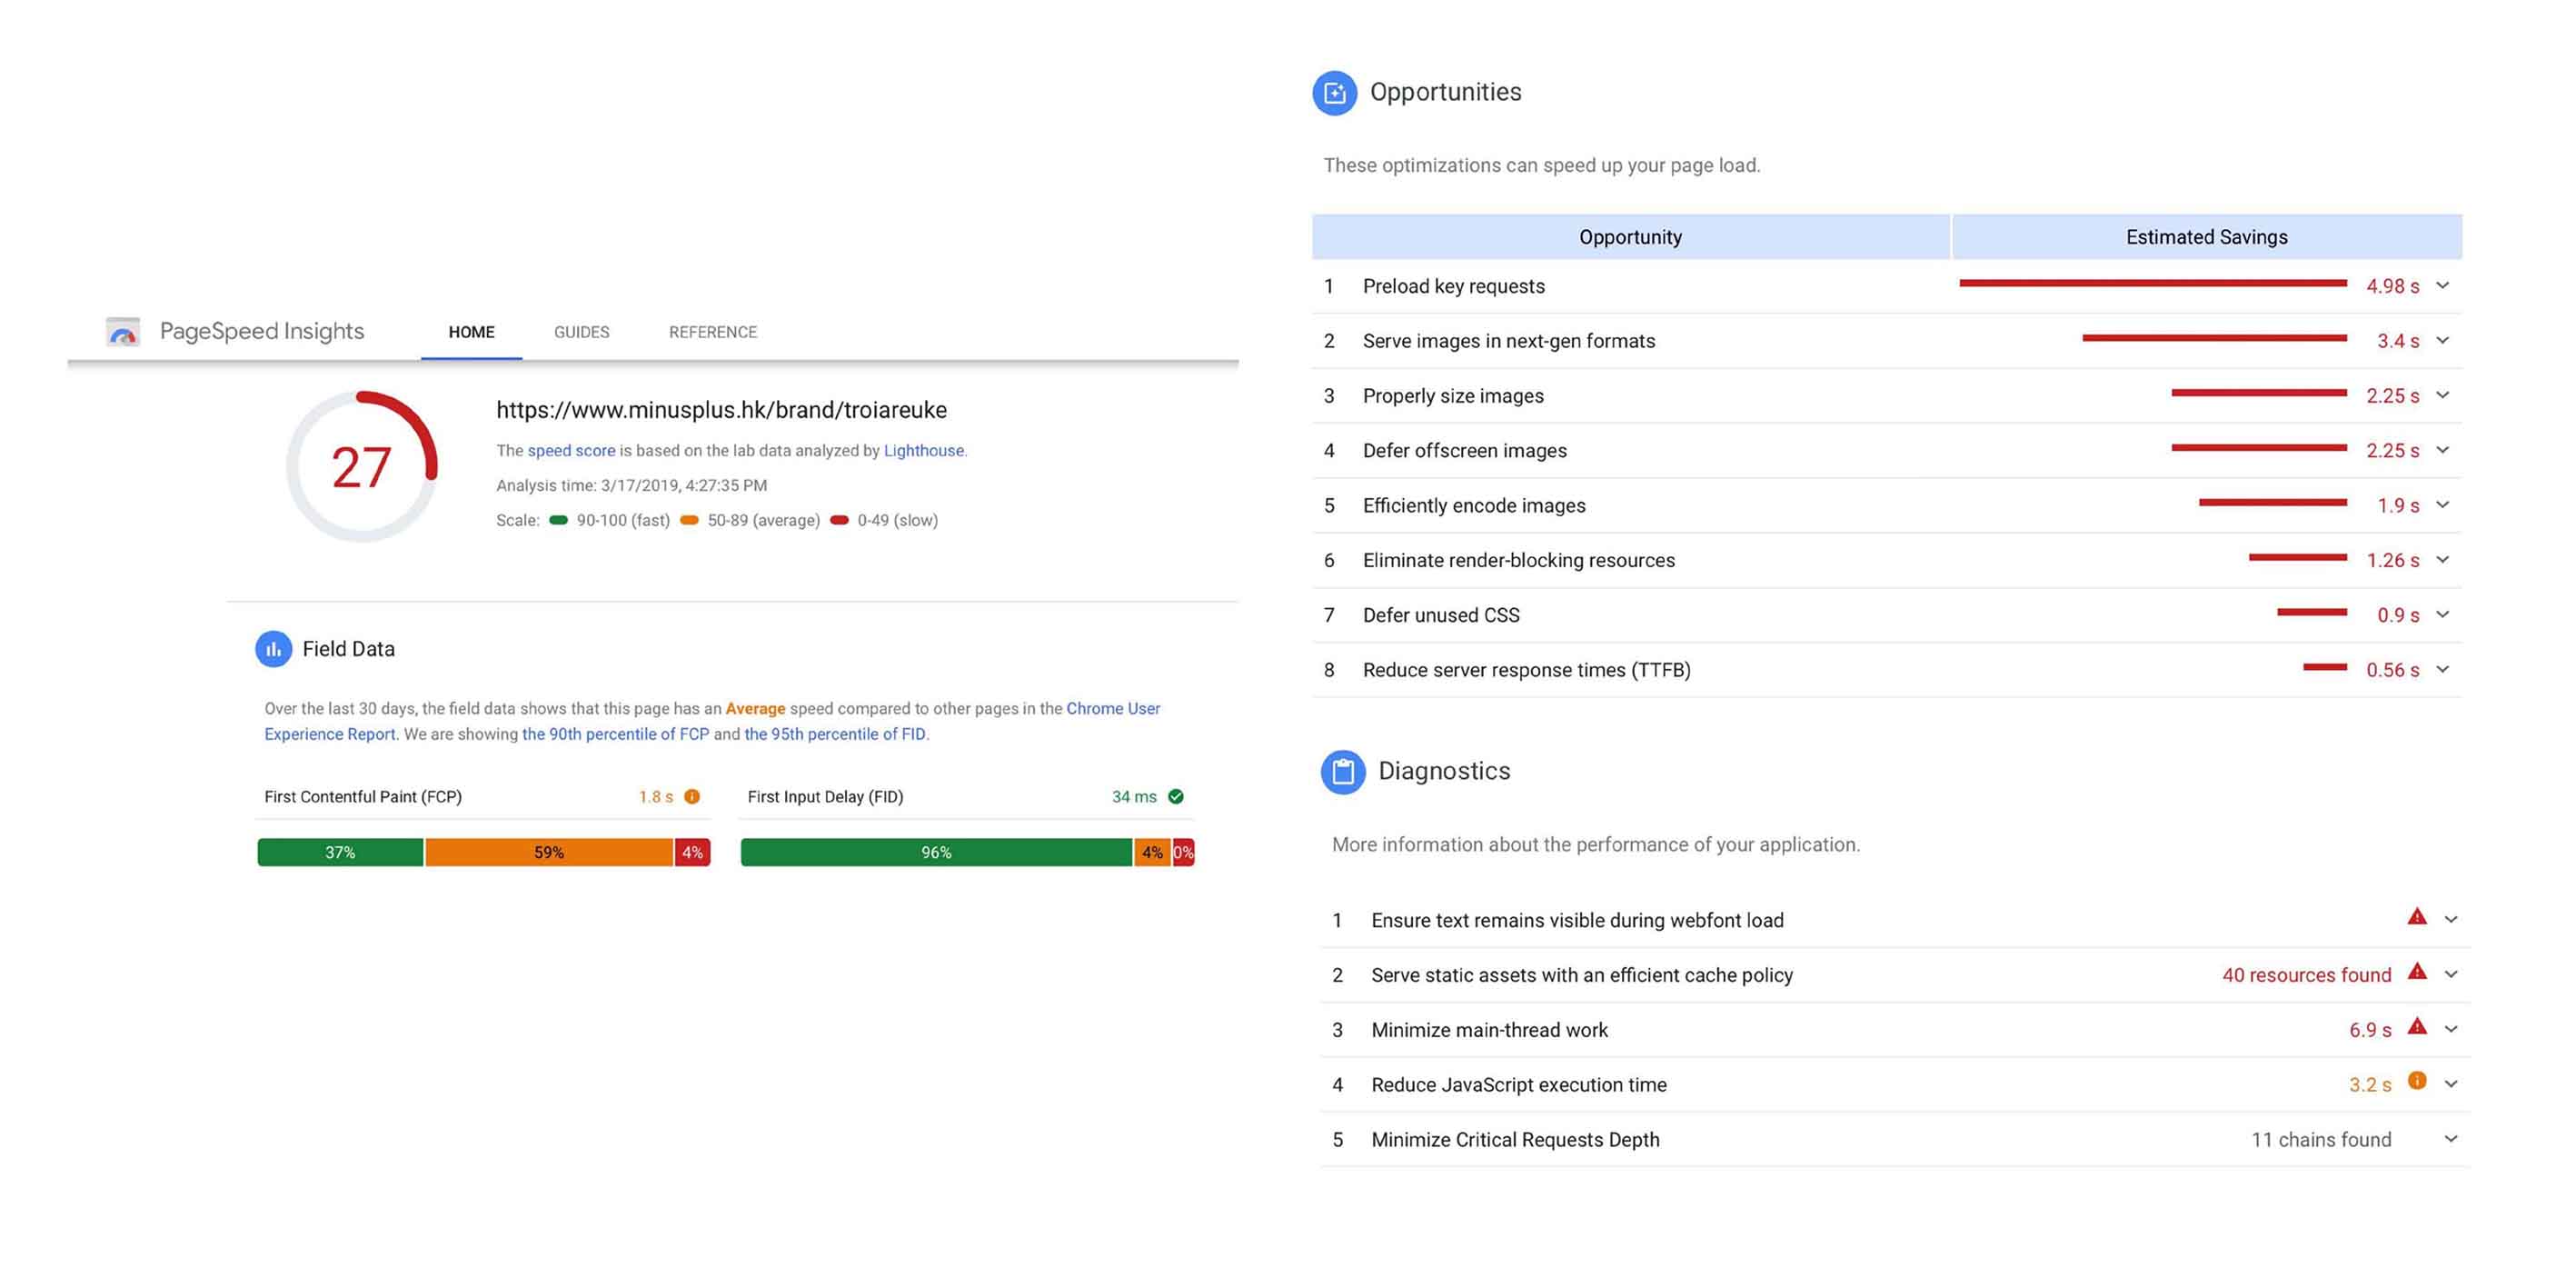Open the Lighthouse link

[x=923, y=451]
